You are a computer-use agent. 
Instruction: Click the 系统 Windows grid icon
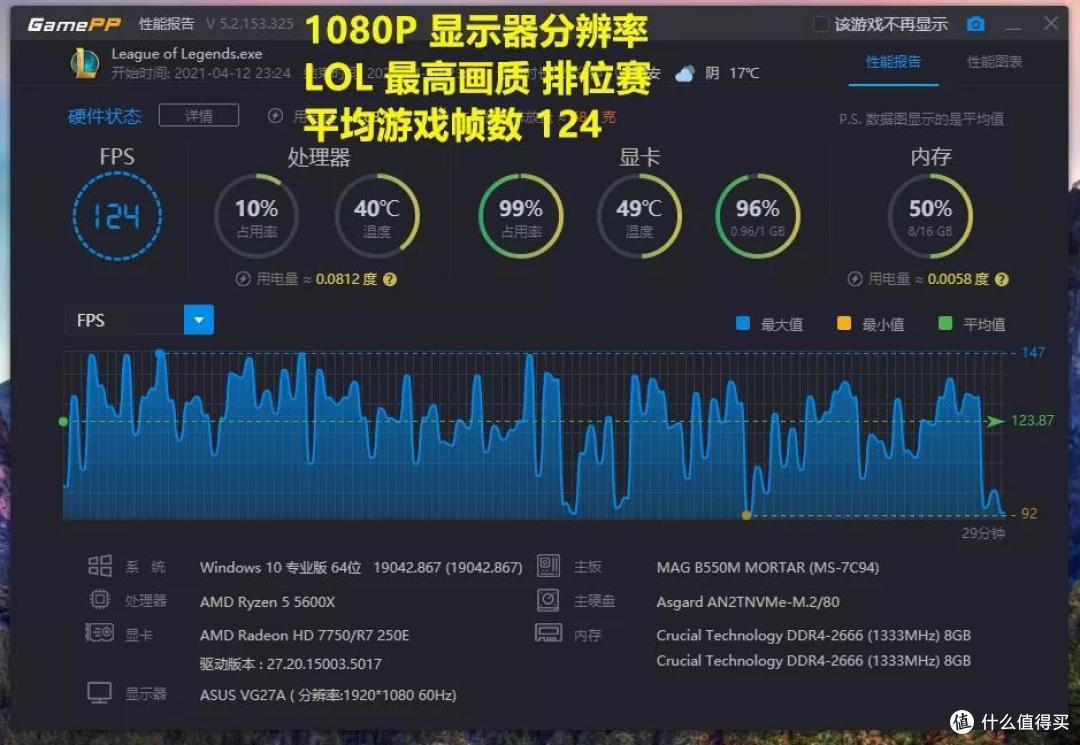[x=100, y=566]
